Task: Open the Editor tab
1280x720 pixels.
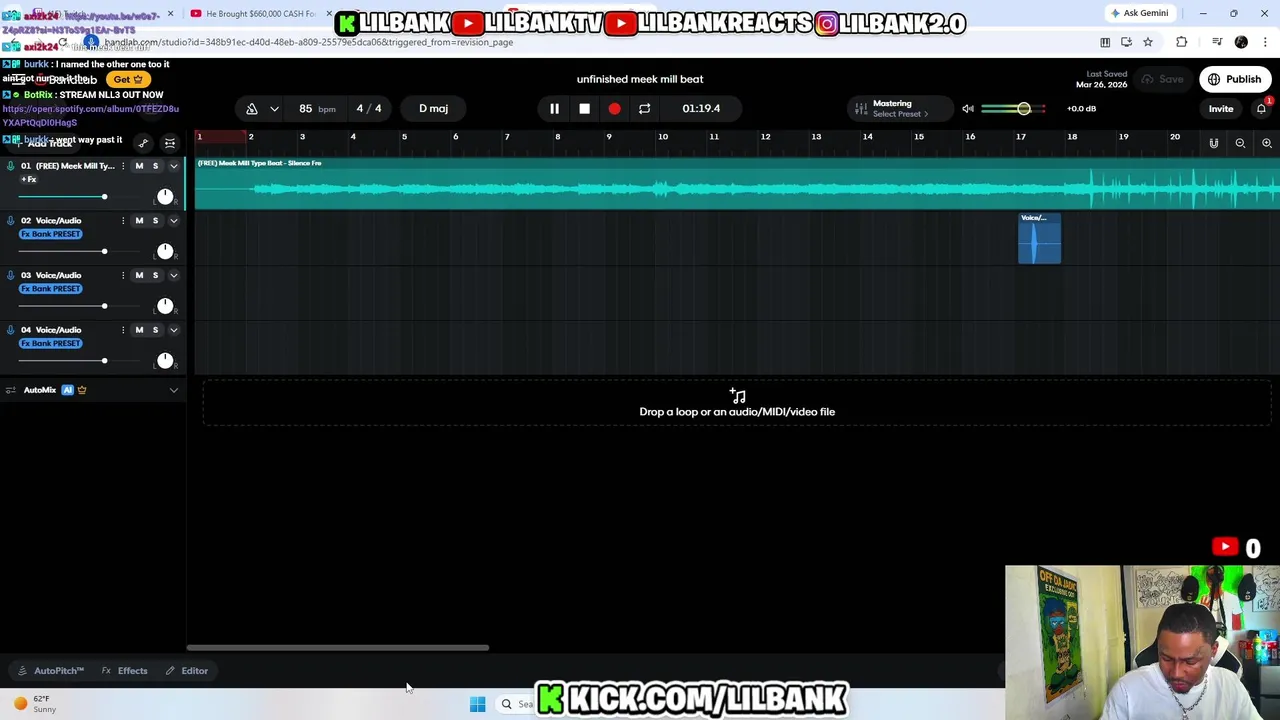Action: (187, 671)
